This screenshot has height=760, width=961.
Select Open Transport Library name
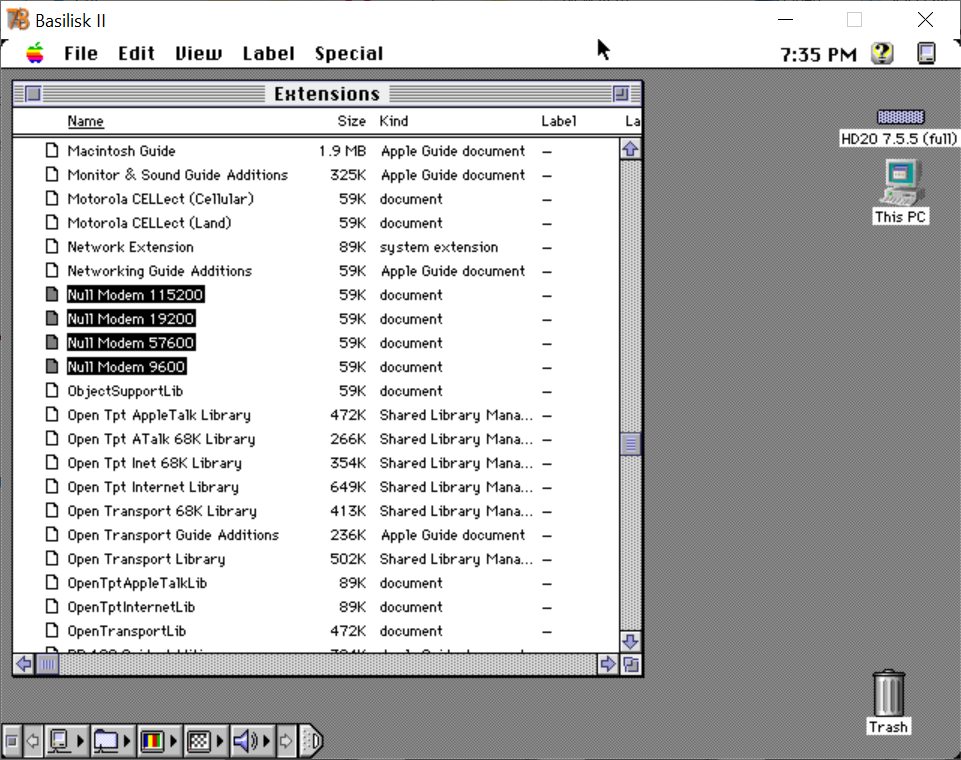146,559
